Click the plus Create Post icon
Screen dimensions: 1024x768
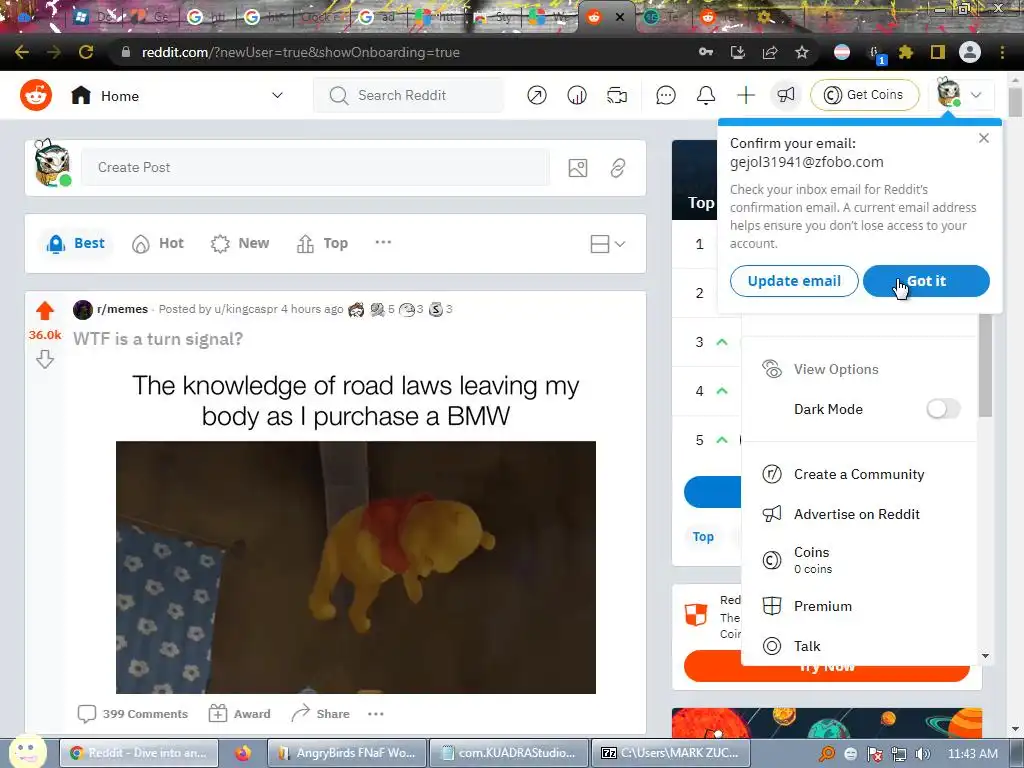[746, 95]
